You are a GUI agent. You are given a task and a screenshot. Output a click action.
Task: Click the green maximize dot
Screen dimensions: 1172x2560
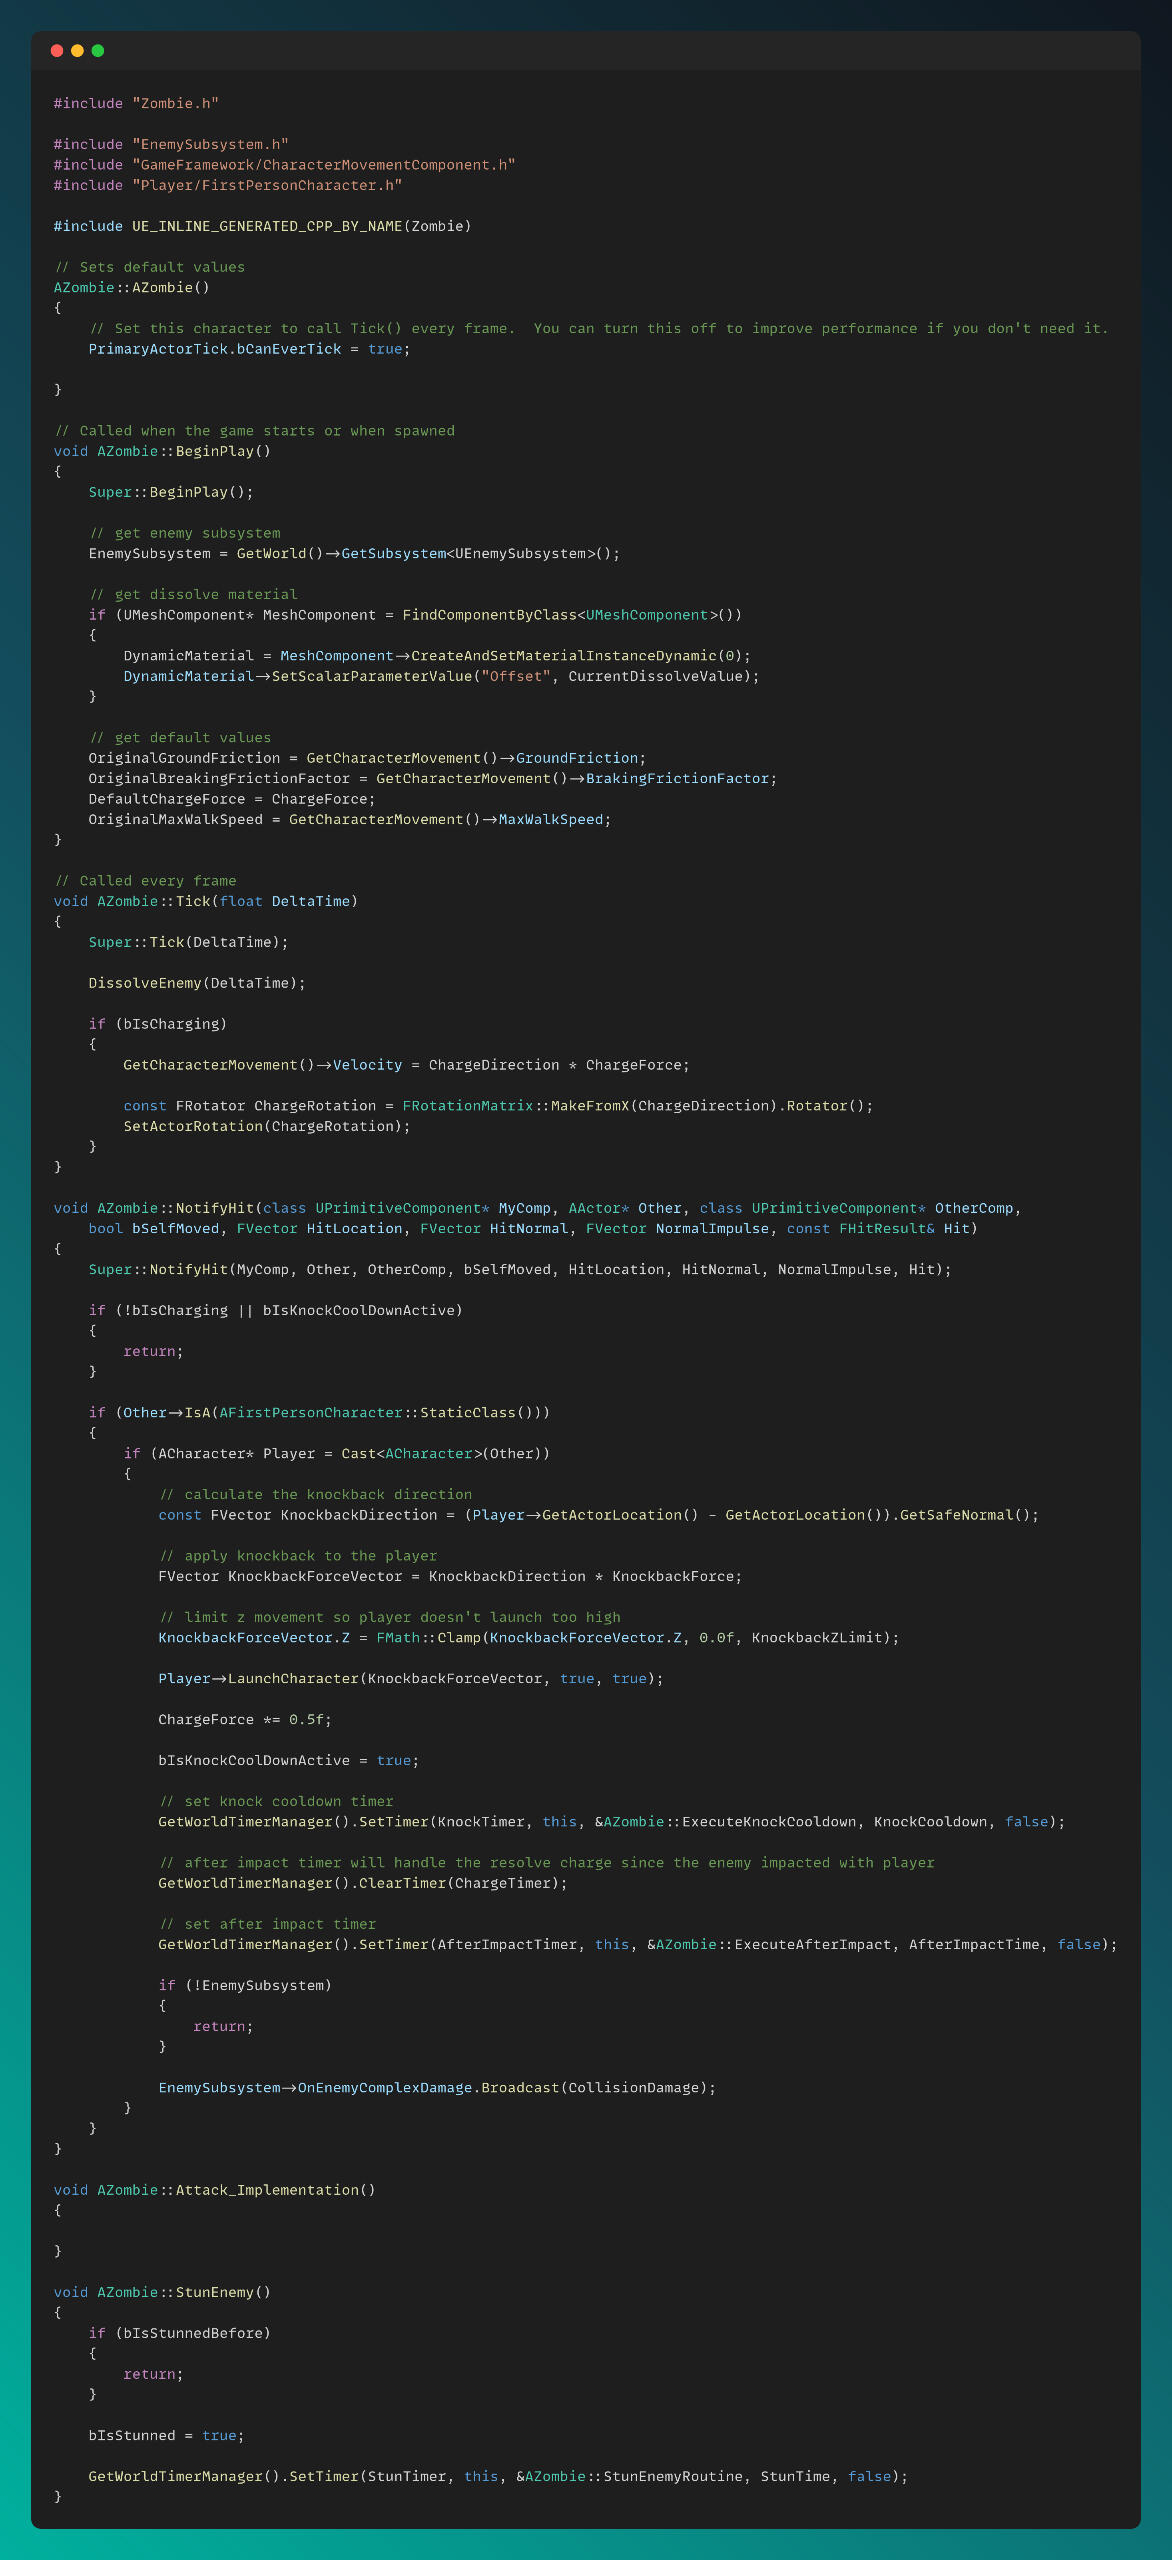(98, 51)
